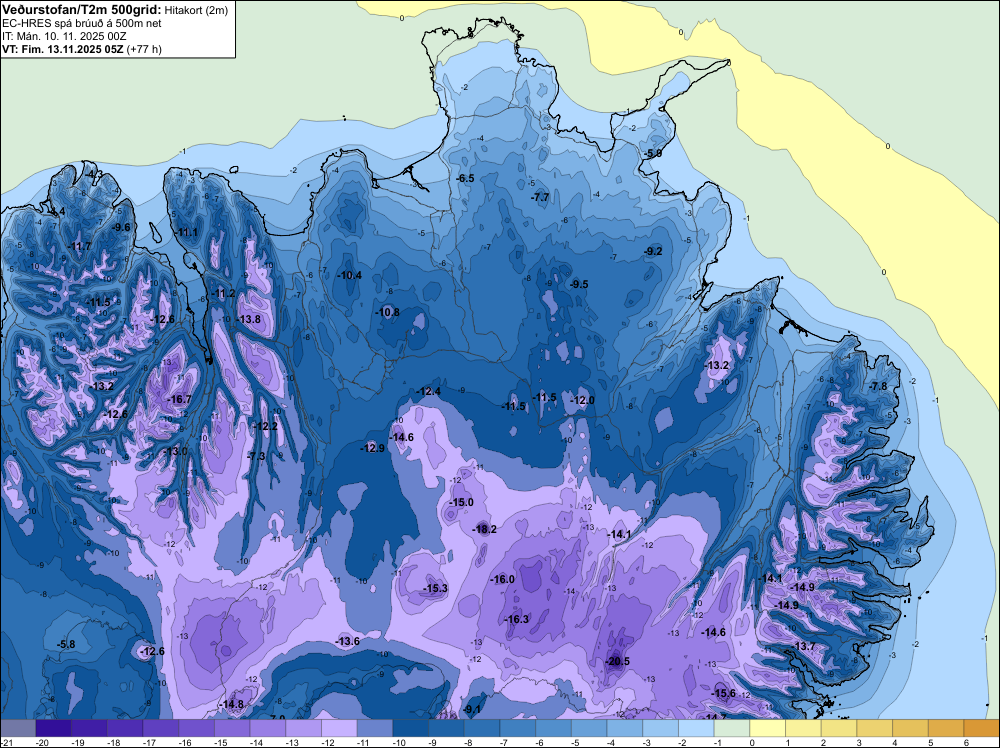Click the -7.7 temperature label
The image size is (1000, 748).
click(540, 197)
